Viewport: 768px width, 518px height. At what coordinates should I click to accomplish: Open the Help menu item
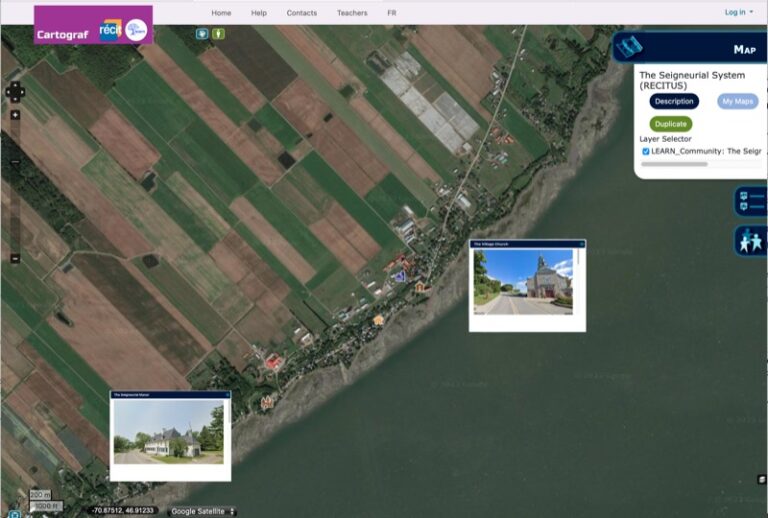click(x=259, y=13)
